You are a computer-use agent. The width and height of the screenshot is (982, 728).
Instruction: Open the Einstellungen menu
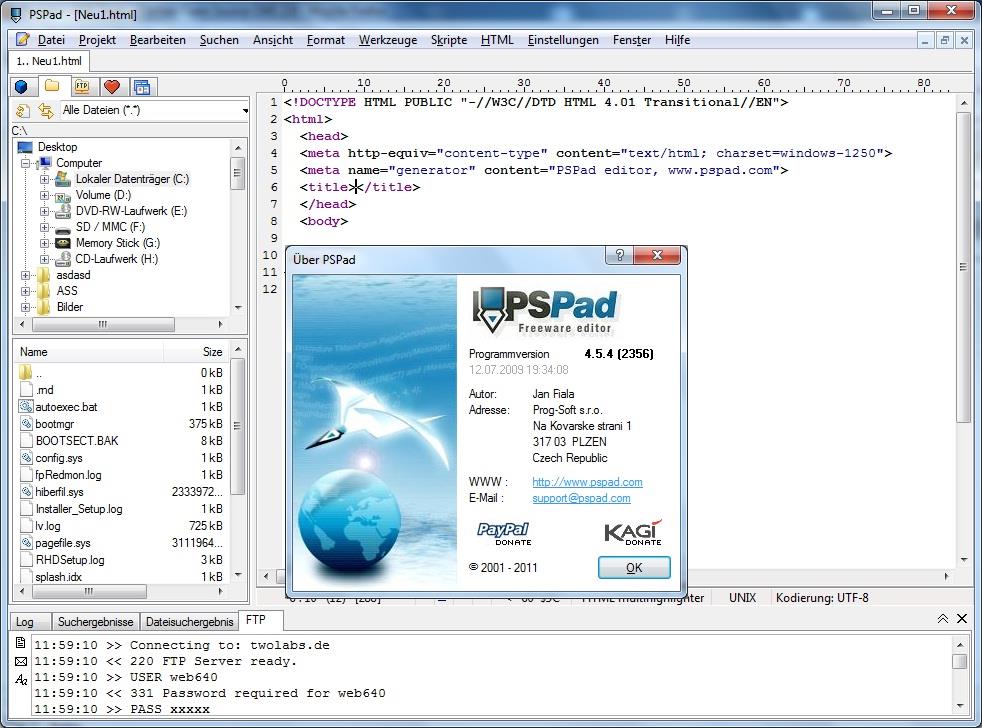(563, 40)
